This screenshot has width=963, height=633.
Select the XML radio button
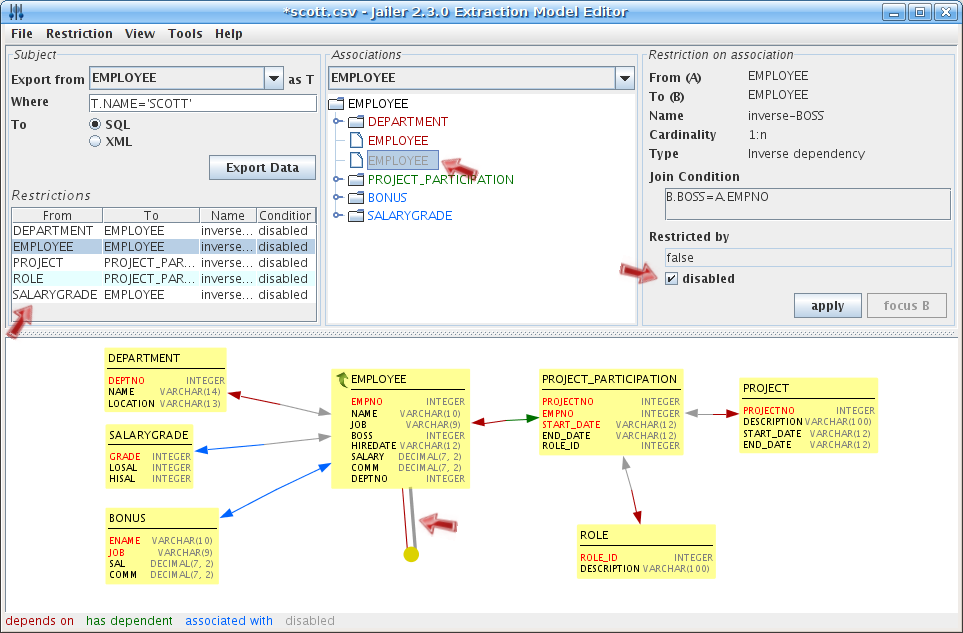(x=95, y=142)
